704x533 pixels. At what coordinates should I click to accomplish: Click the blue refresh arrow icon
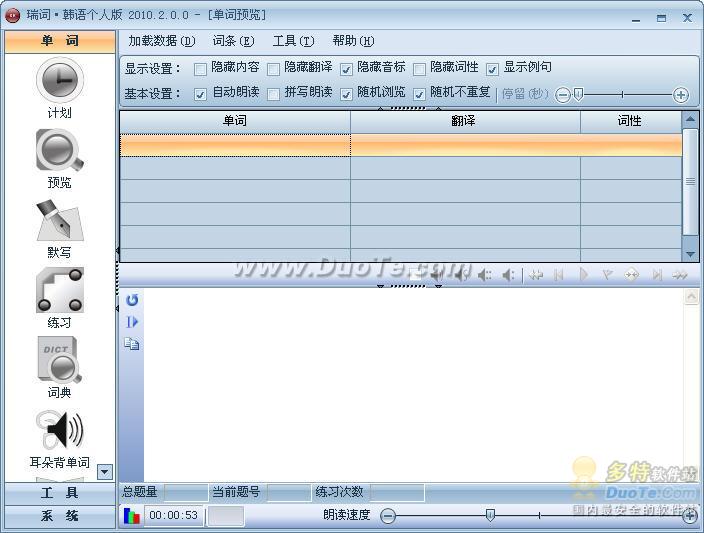pyautogui.click(x=132, y=300)
